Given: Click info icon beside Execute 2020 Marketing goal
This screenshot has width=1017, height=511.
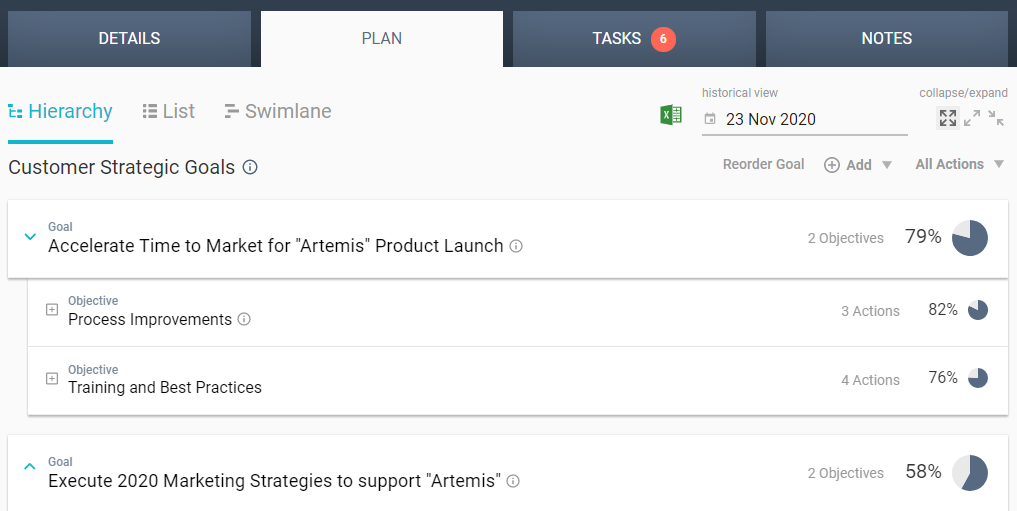Looking at the screenshot, I should pyautogui.click(x=513, y=481).
